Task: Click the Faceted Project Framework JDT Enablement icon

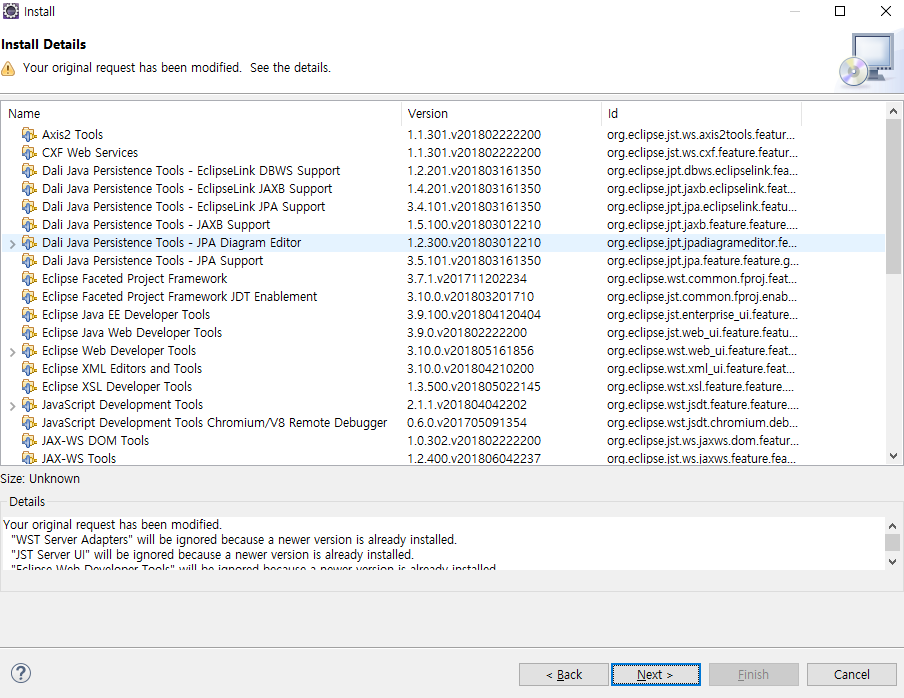Action: (29, 296)
